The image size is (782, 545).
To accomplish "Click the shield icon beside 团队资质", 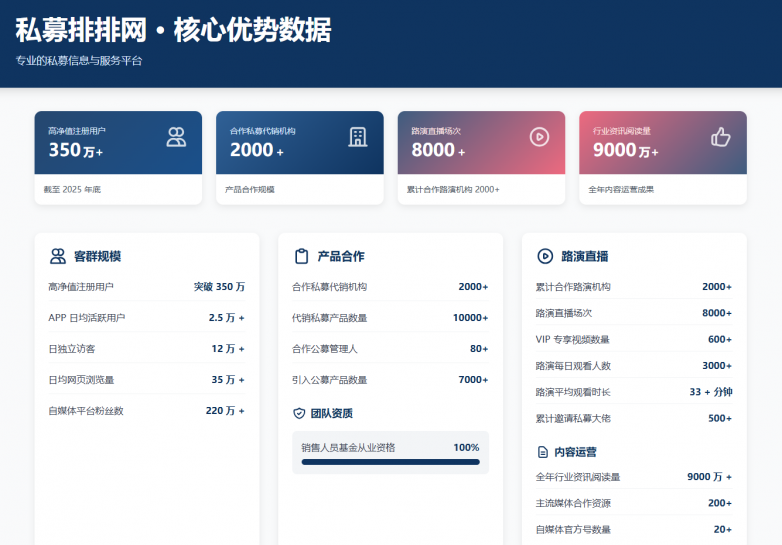I will point(298,413).
